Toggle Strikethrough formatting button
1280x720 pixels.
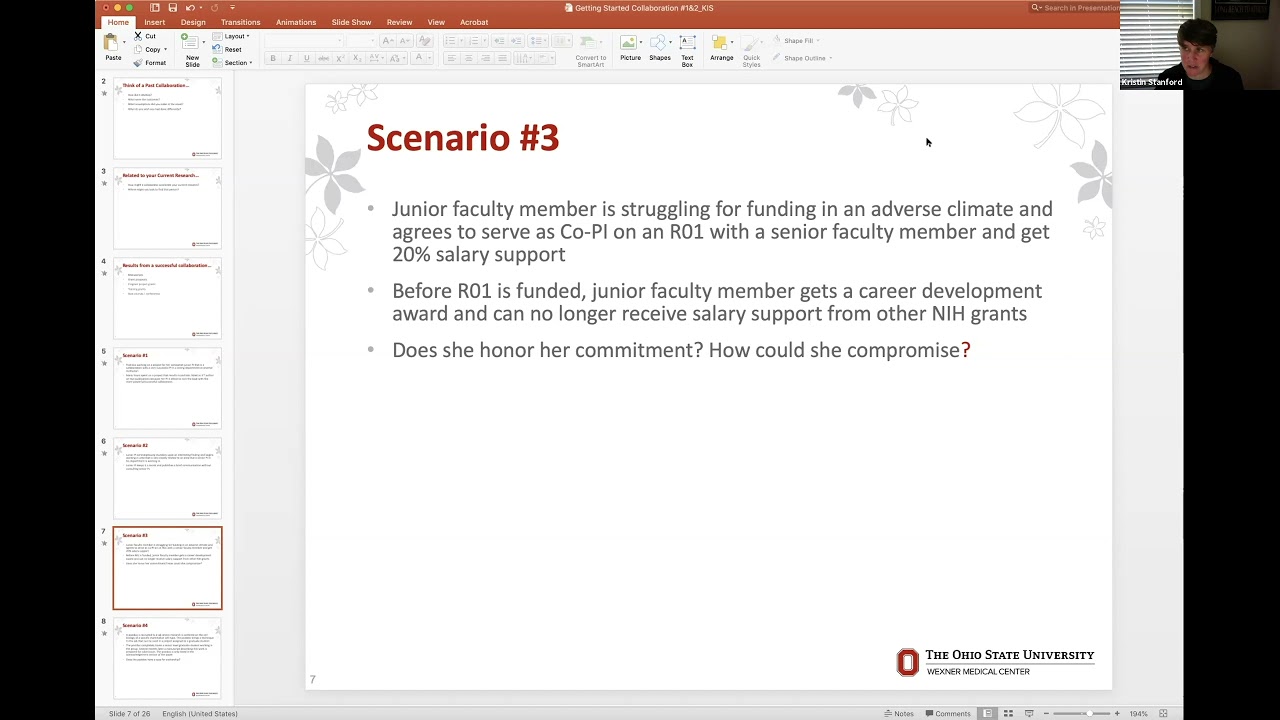point(322,58)
